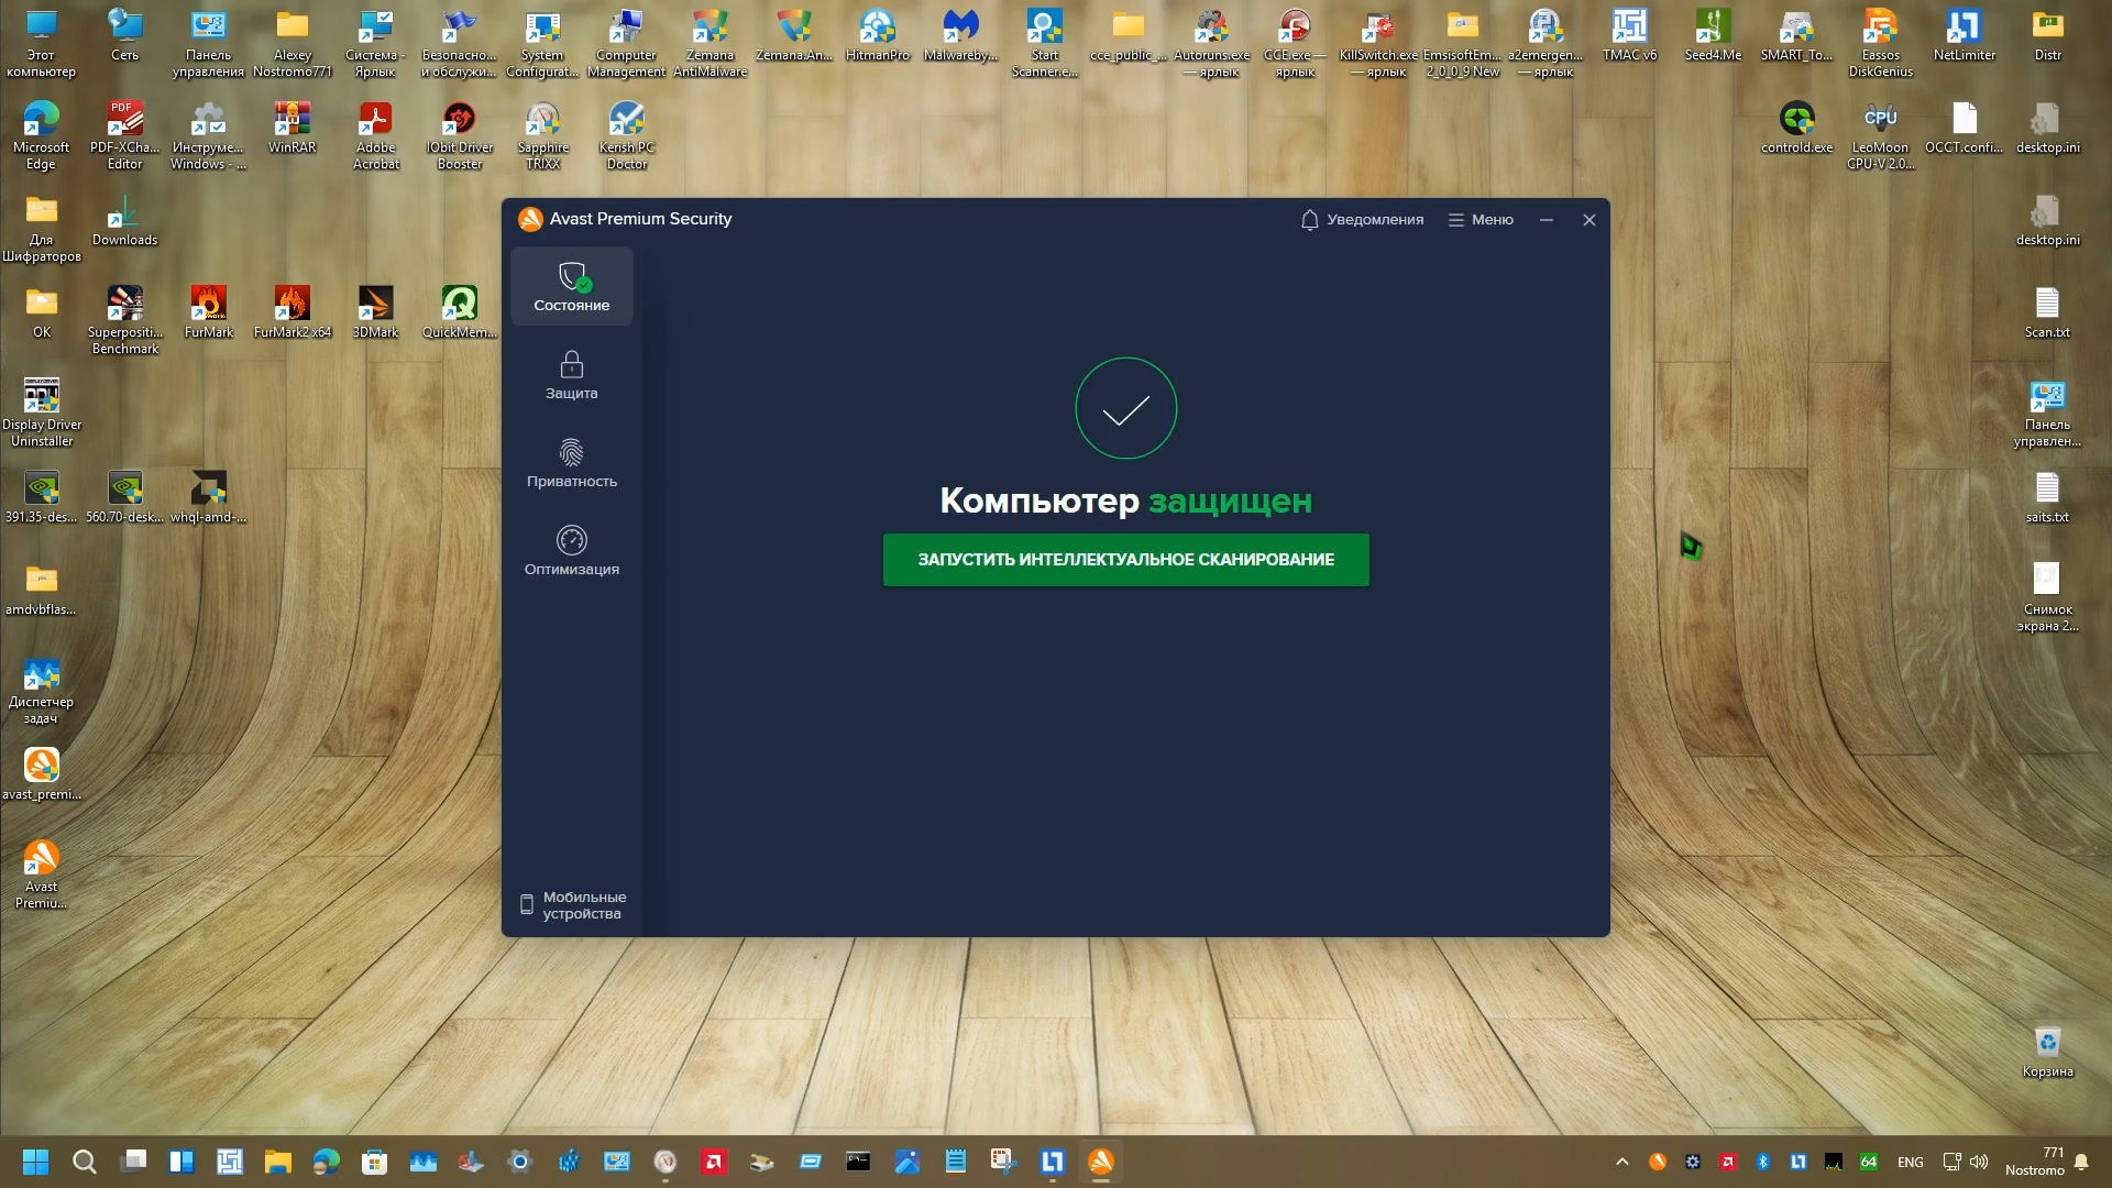2112x1188 pixels.
Task: Select the Защита (Protection) shield icon
Action: pos(571,376)
